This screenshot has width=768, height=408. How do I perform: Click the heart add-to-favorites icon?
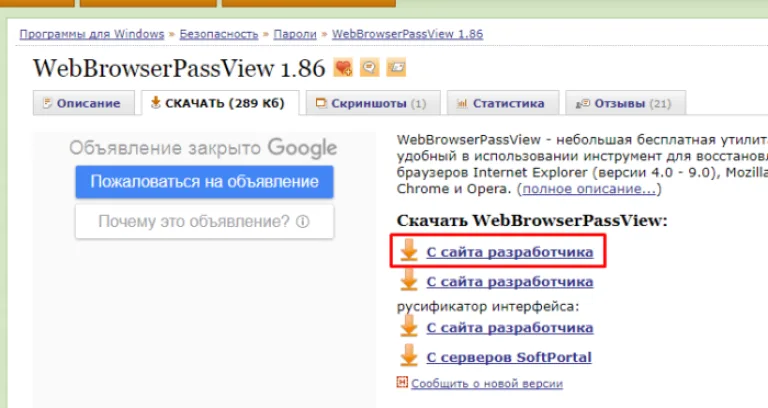click(343, 68)
